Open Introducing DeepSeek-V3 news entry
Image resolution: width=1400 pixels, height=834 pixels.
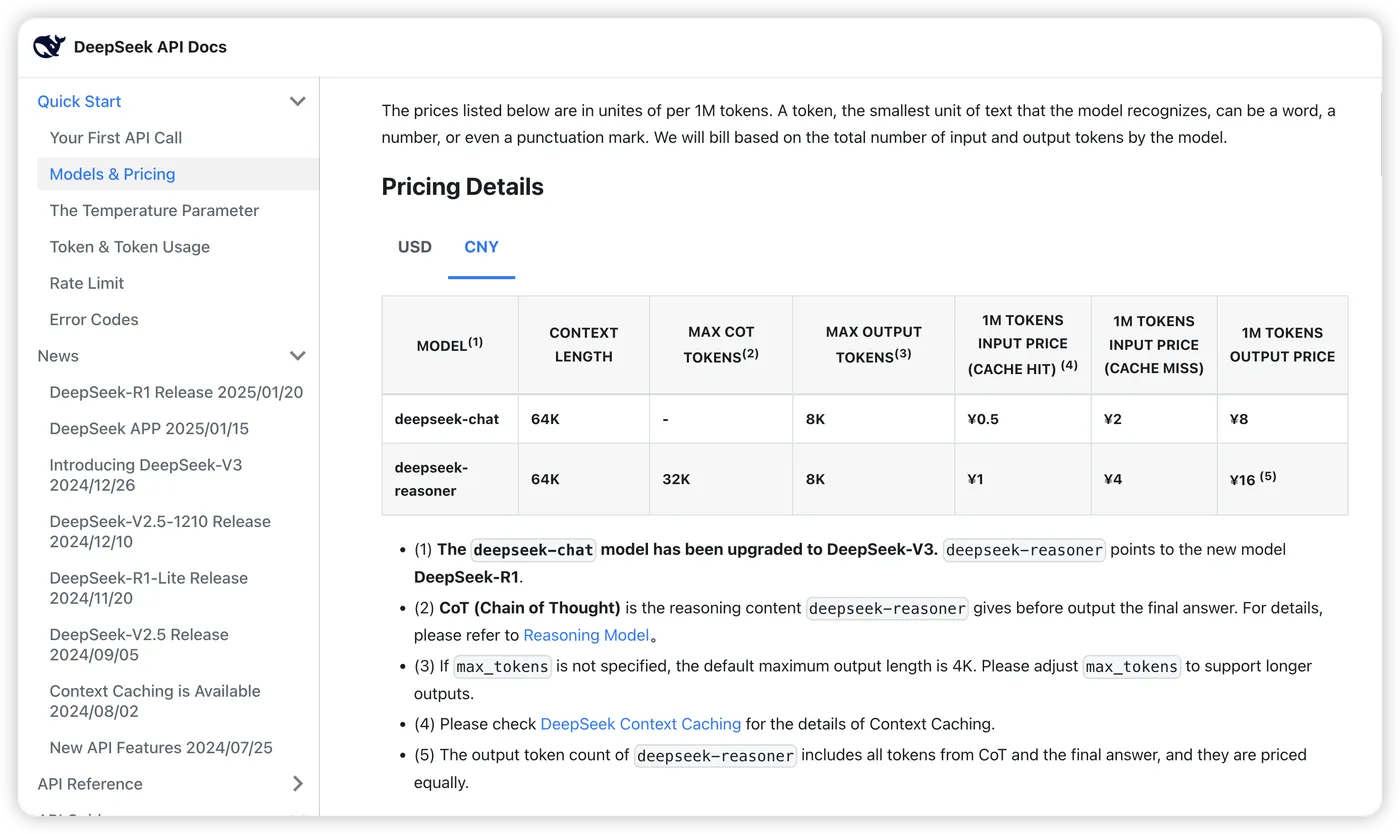coord(146,475)
